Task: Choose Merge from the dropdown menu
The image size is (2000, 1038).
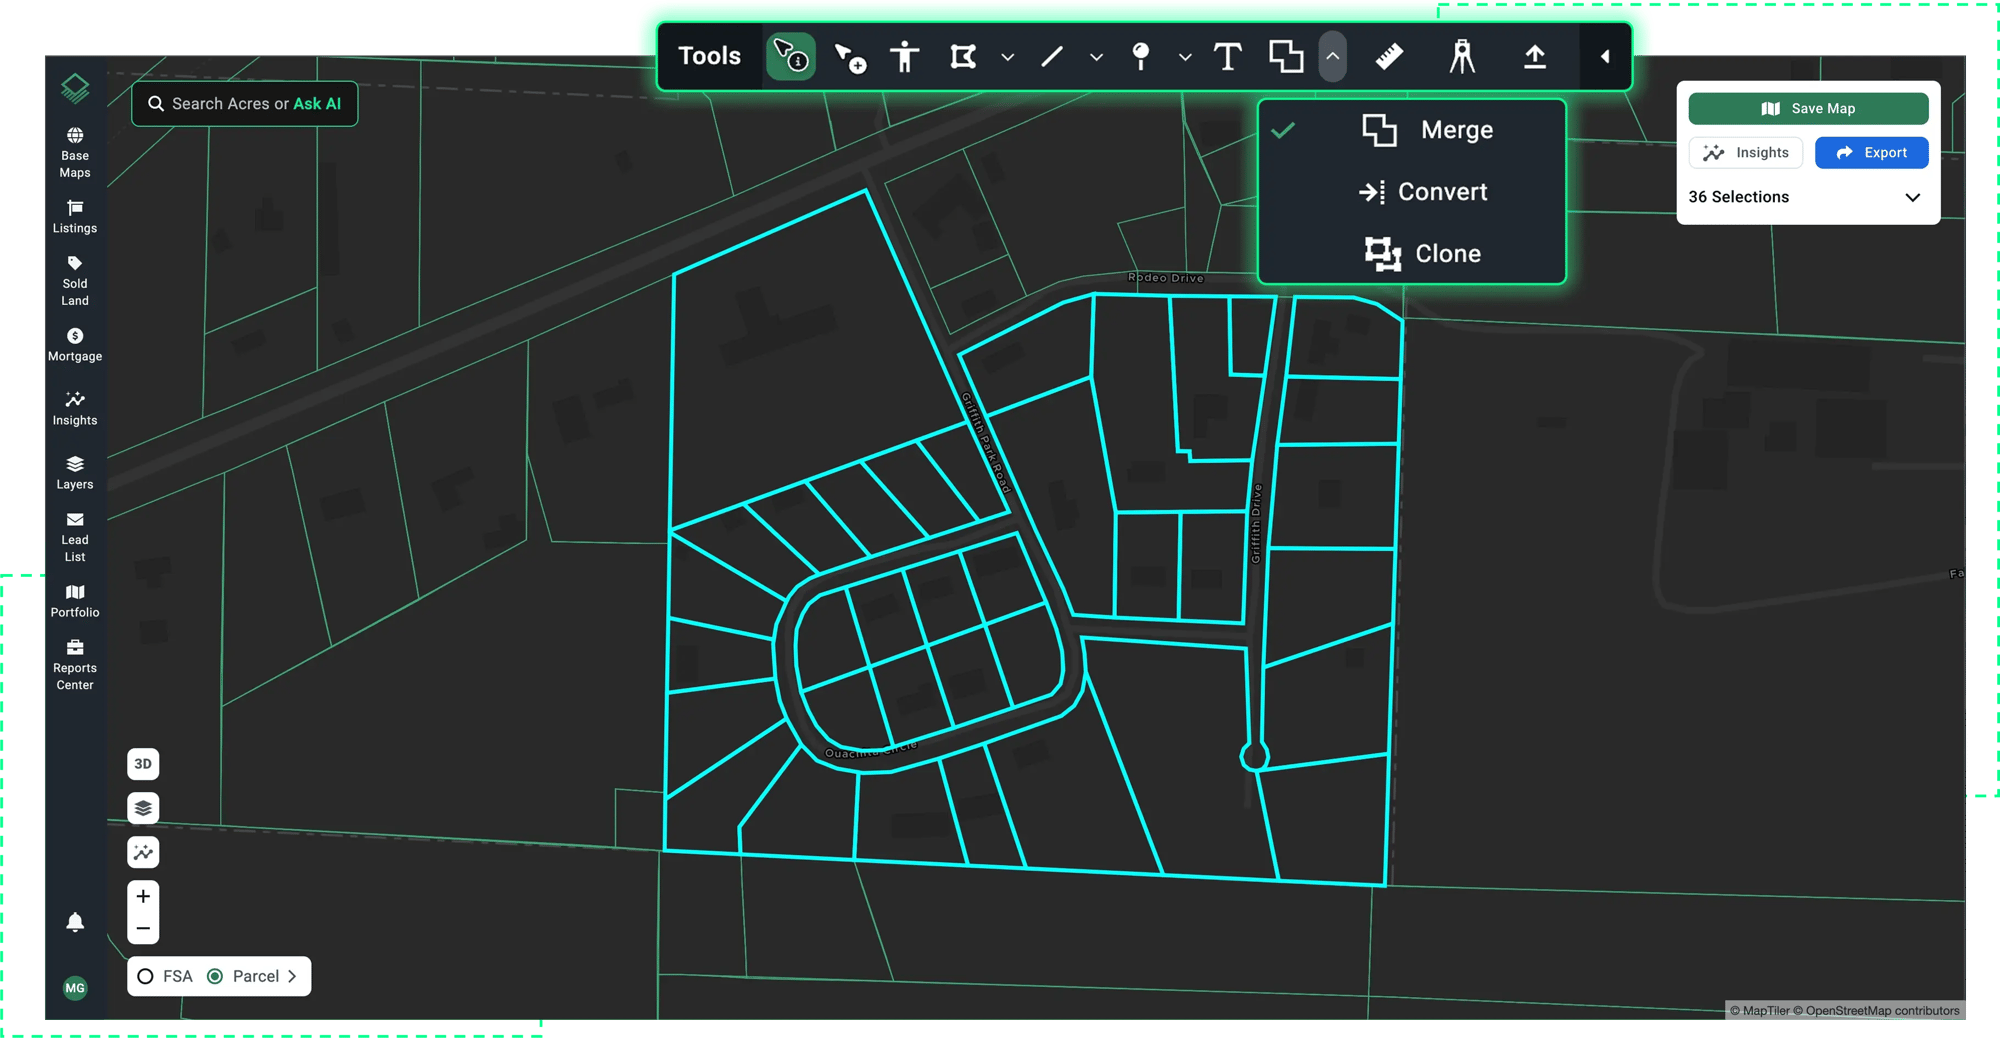Action: click(x=1412, y=130)
